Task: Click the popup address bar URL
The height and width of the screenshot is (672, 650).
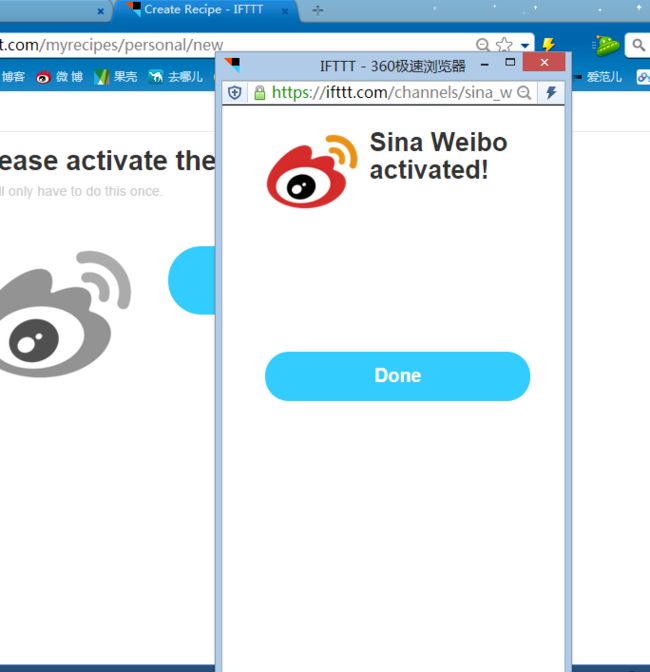Action: pos(392,93)
